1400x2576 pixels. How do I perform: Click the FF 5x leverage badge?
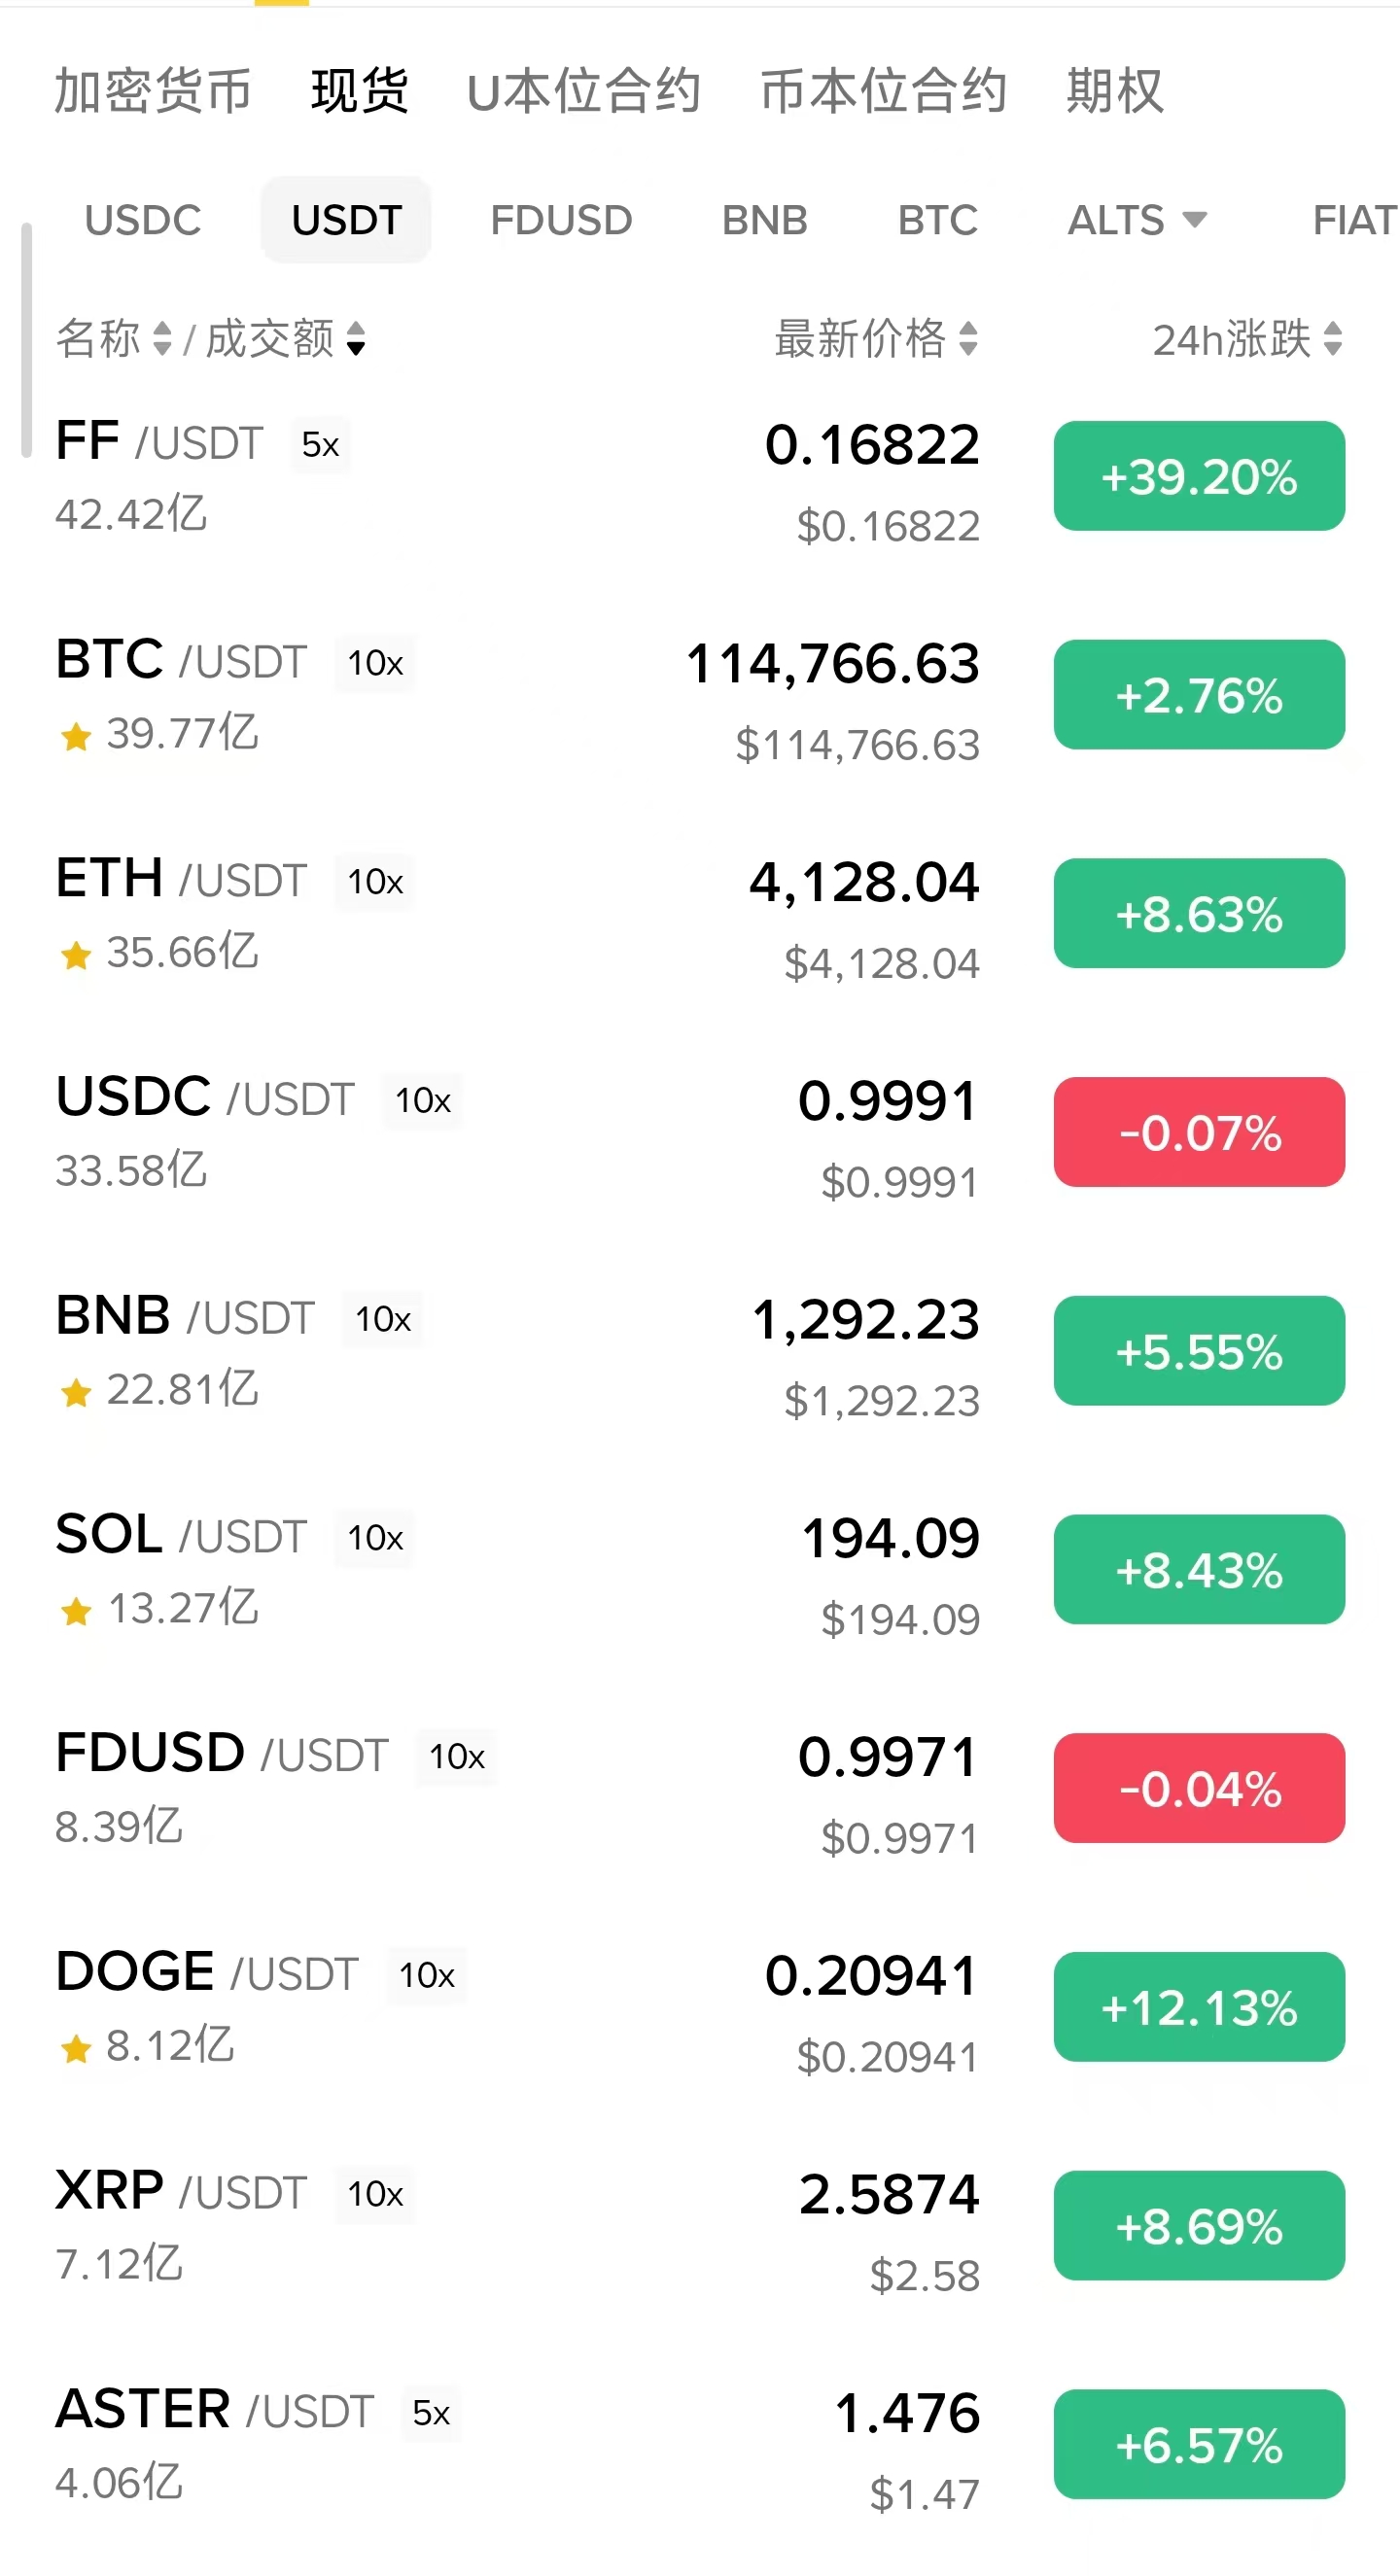[x=320, y=445]
